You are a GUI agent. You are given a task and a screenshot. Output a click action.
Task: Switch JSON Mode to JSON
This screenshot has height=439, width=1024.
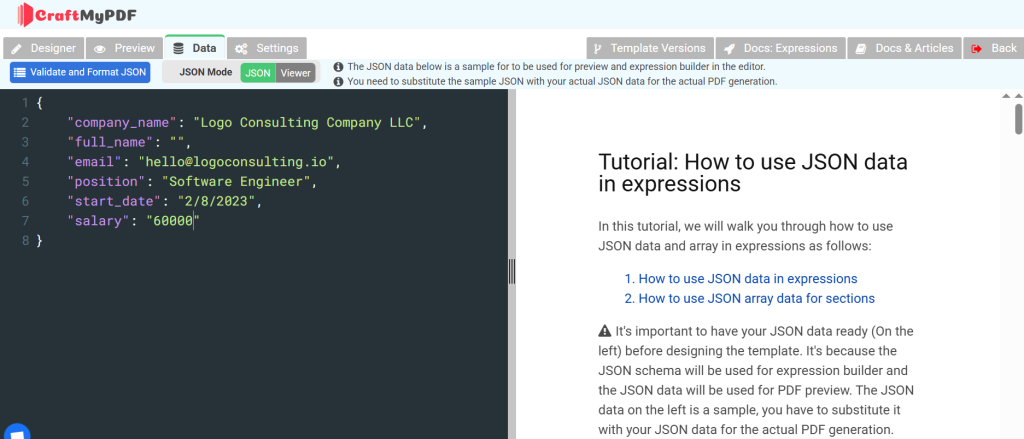(x=258, y=73)
